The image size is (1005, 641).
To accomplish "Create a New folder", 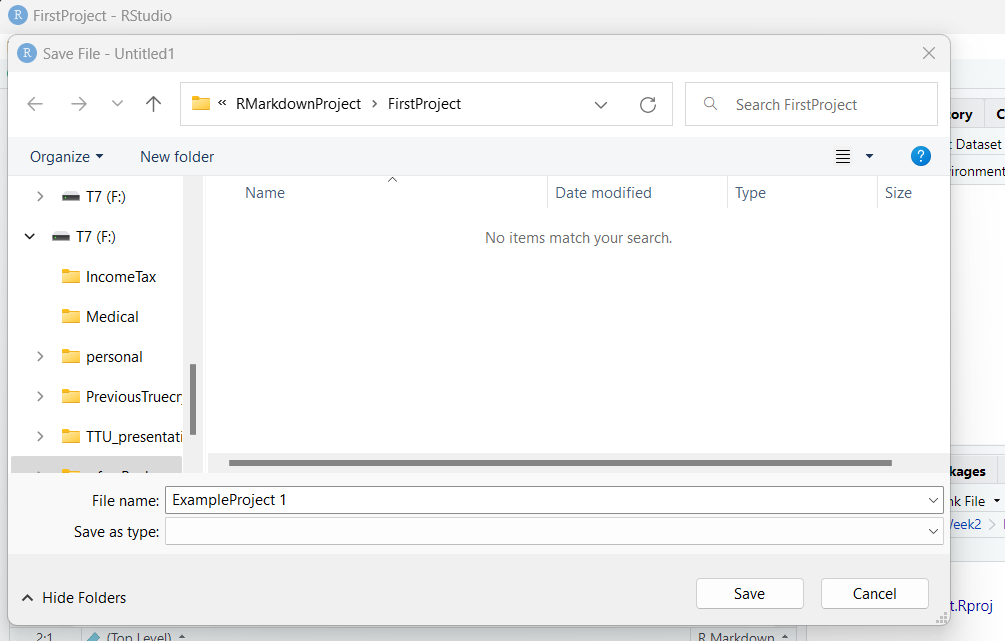I will point(177,157).
